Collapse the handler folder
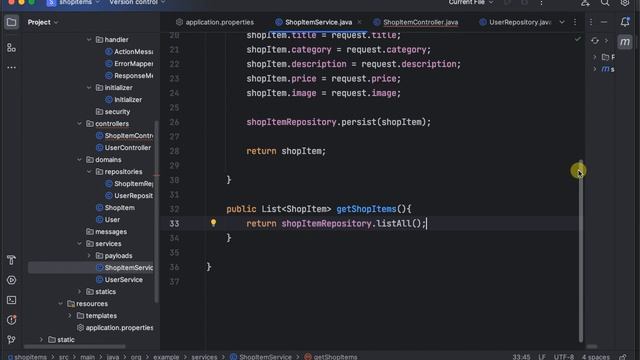The width and height of the screenshot is (640, 360). pyautogui.click(x=89, y=40)
